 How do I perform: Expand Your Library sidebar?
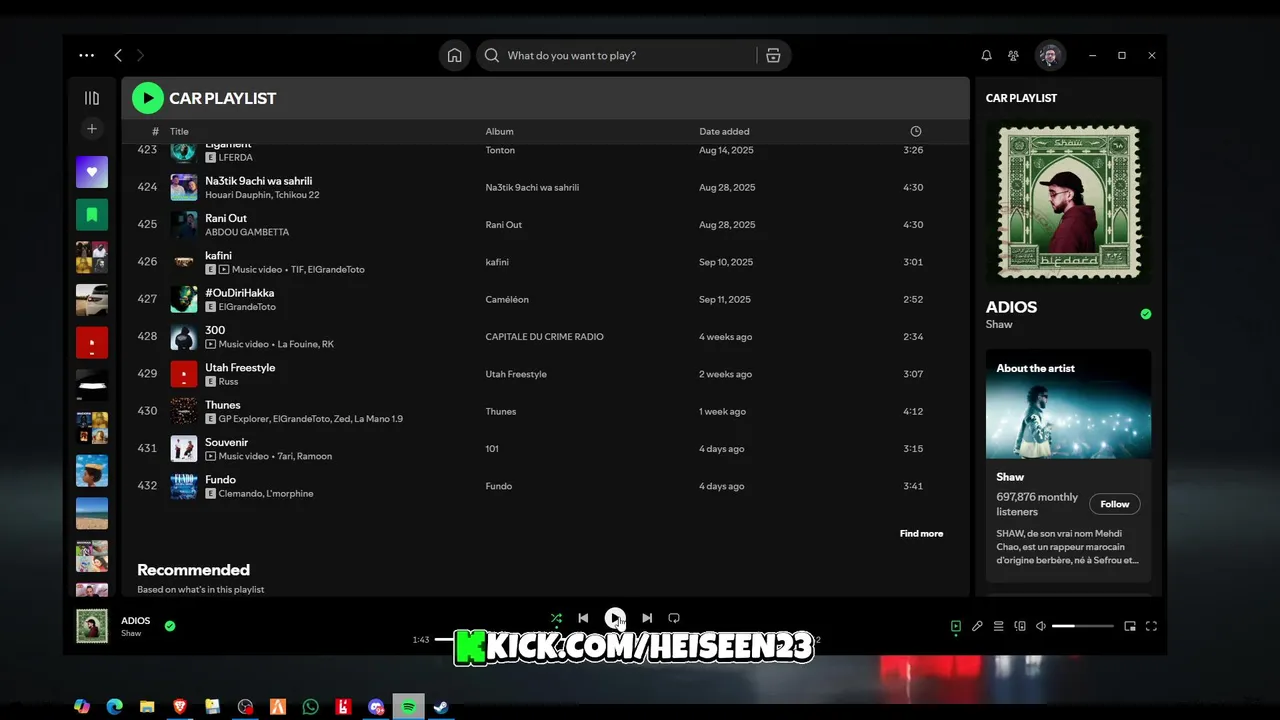pos(92,98)
